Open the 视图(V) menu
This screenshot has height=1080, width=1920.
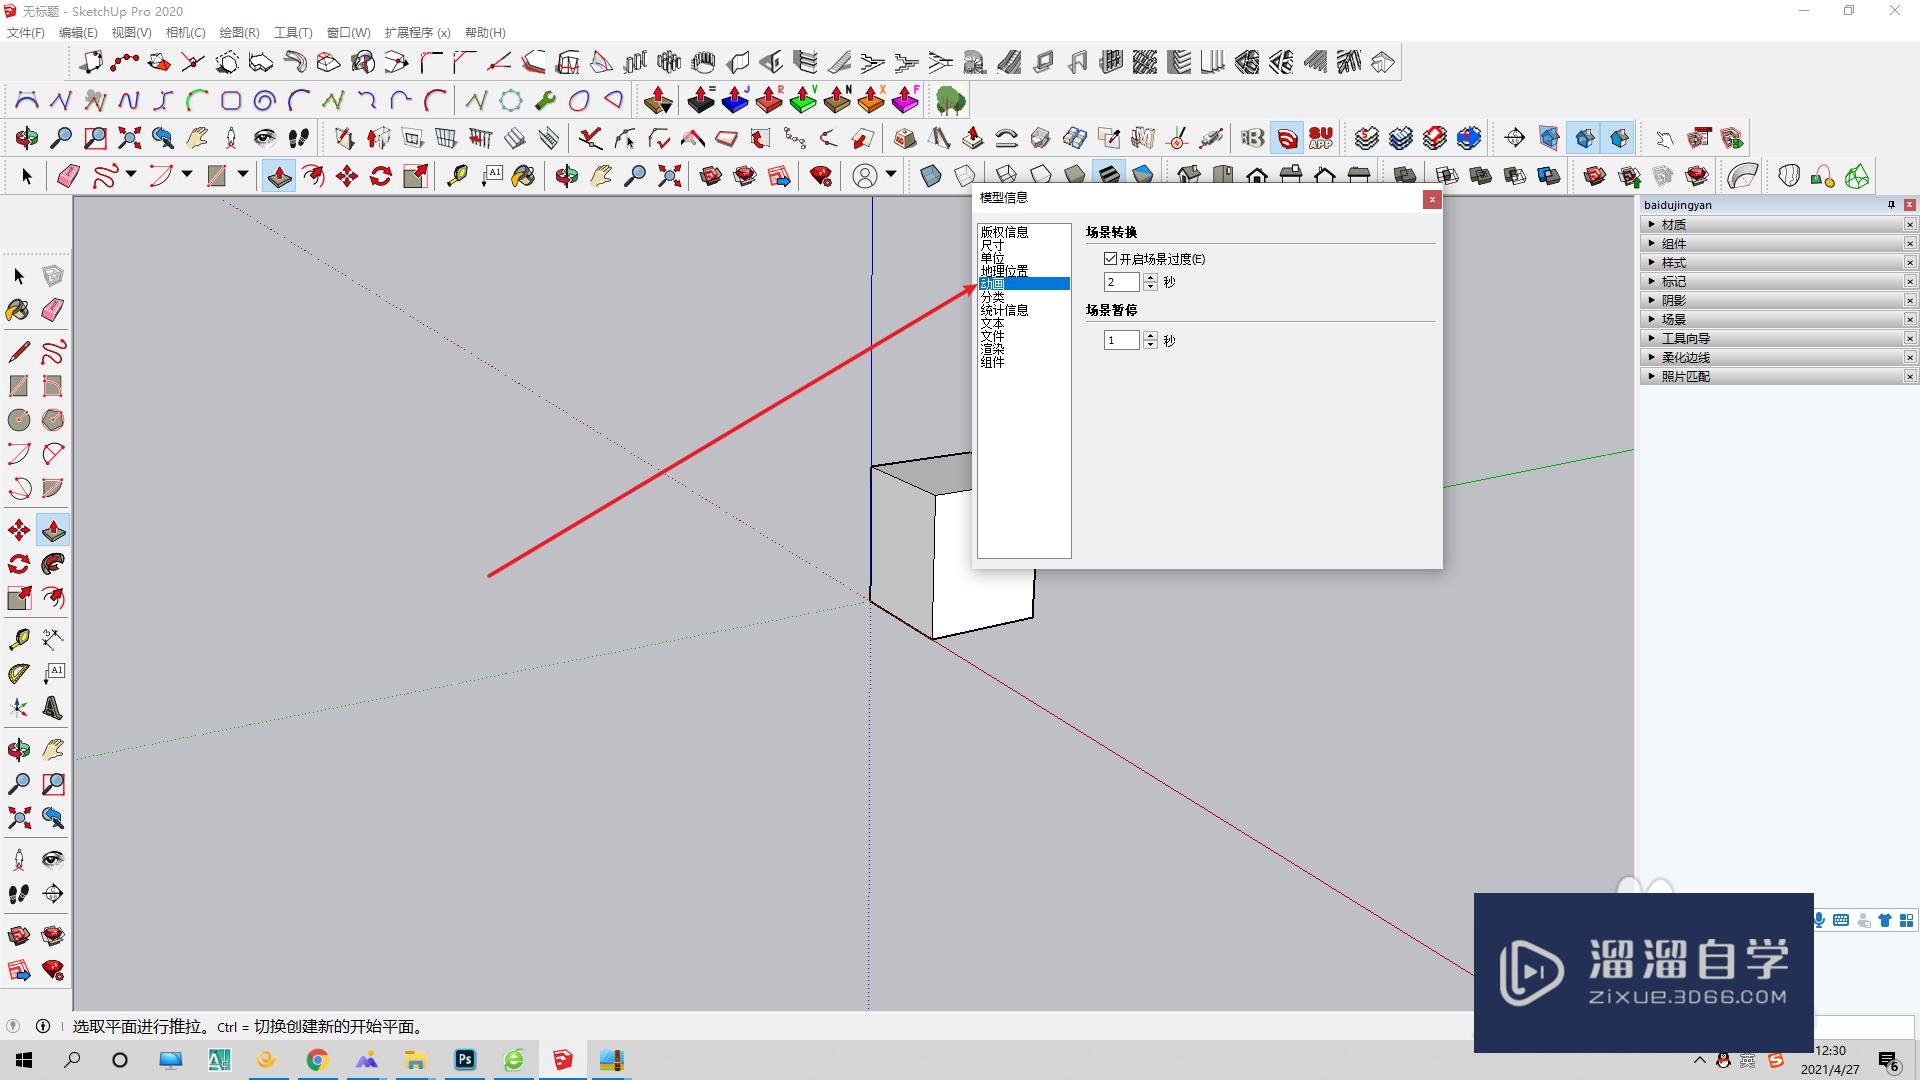point(131,33)
